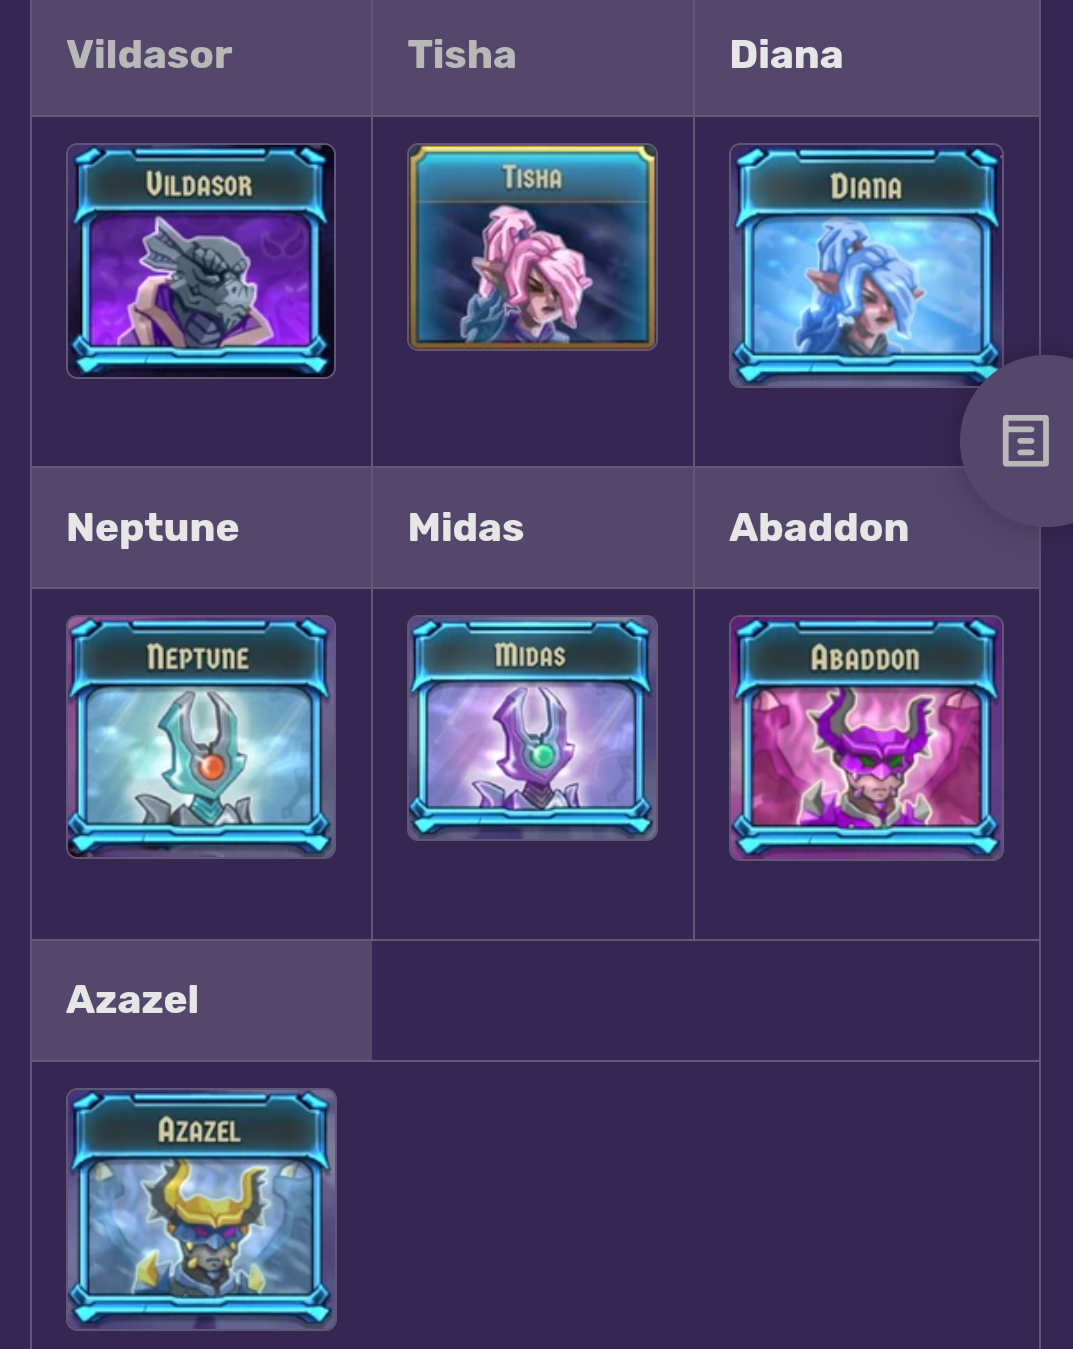1073x1349 pixels.
Task: Open the Diana hero card image
Action: click(x=866, y=265)
